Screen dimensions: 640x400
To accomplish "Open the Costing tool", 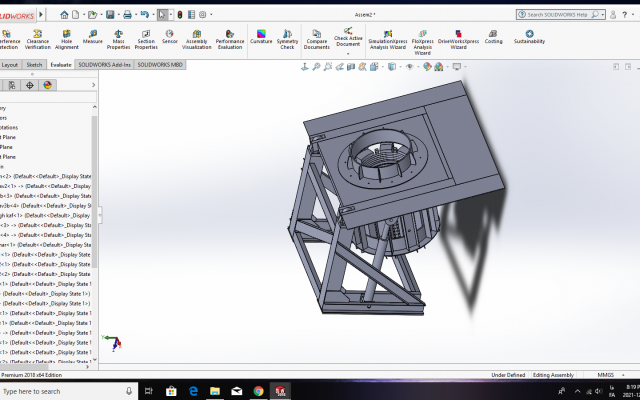I will pos(493,37).
